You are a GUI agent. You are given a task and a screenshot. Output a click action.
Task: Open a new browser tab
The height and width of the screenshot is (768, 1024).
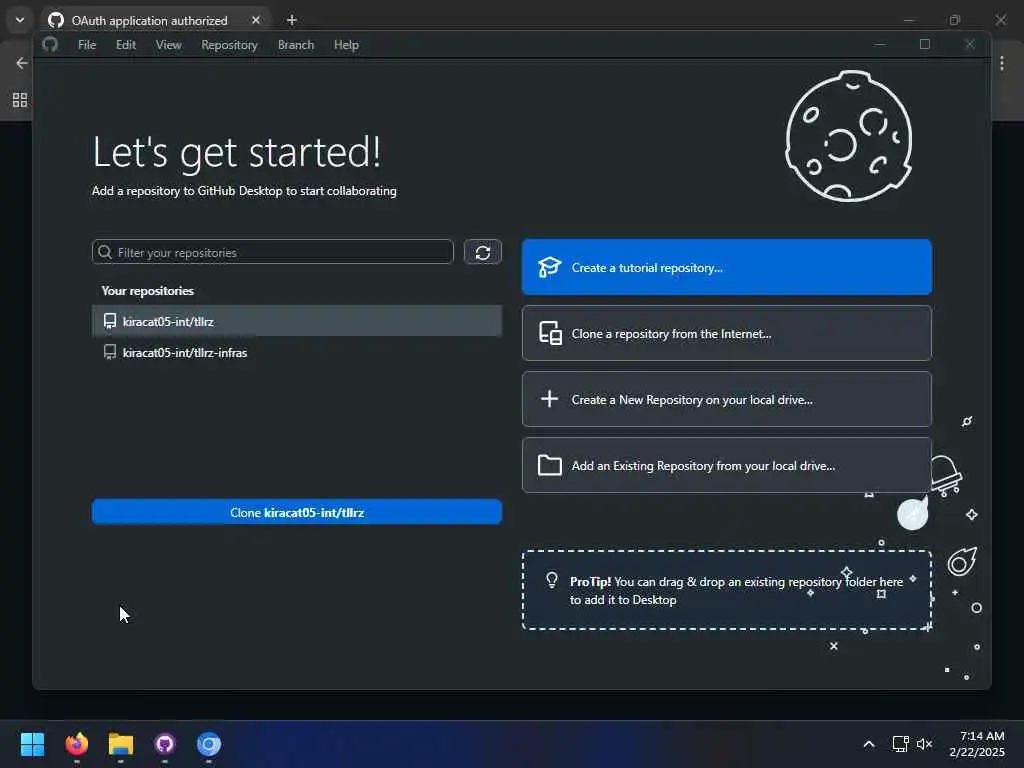coord(292,20)
